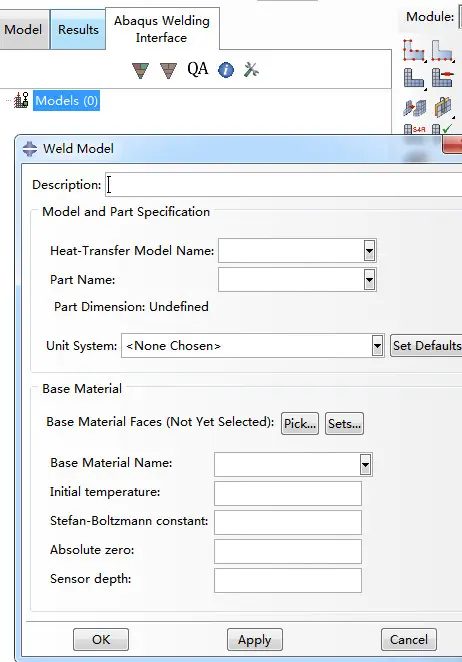Click the Verify Mesh green check icon
The width and height of the screenshot is (462, 662).
pos(443,129)
